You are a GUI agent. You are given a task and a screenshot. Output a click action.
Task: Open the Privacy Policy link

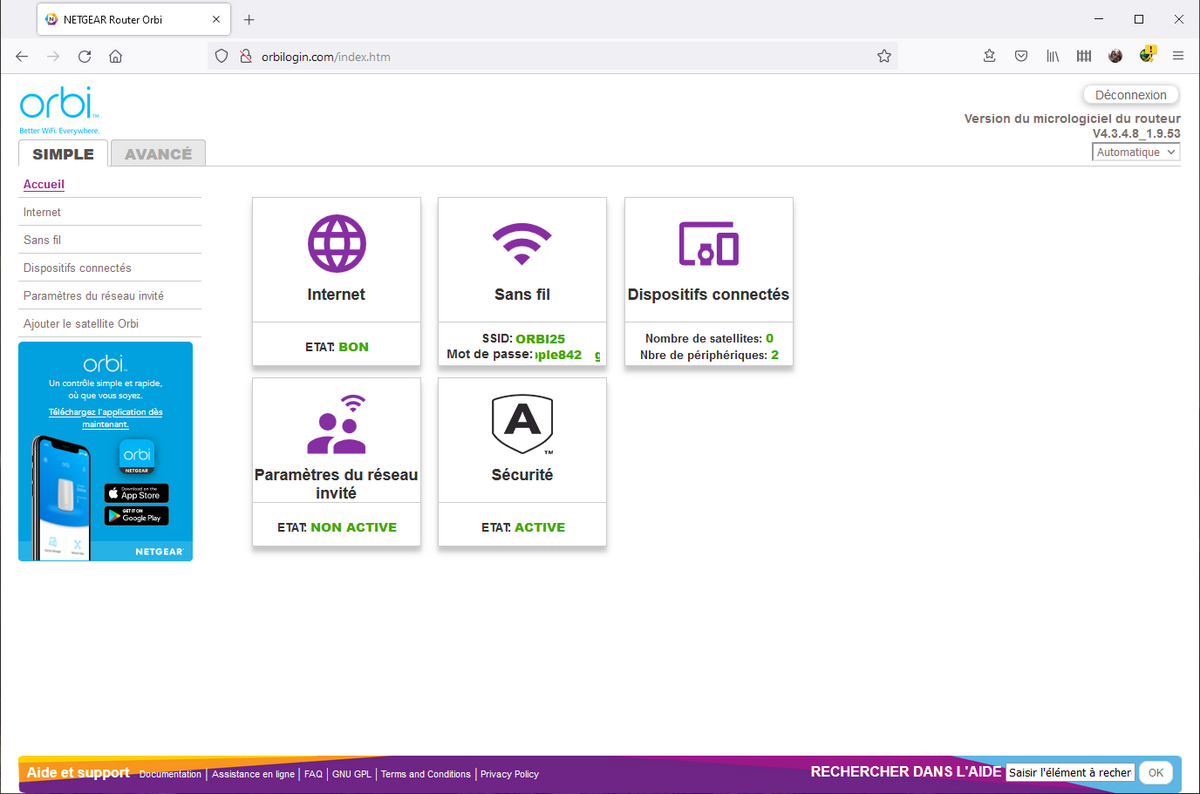[x=510, y=774]
